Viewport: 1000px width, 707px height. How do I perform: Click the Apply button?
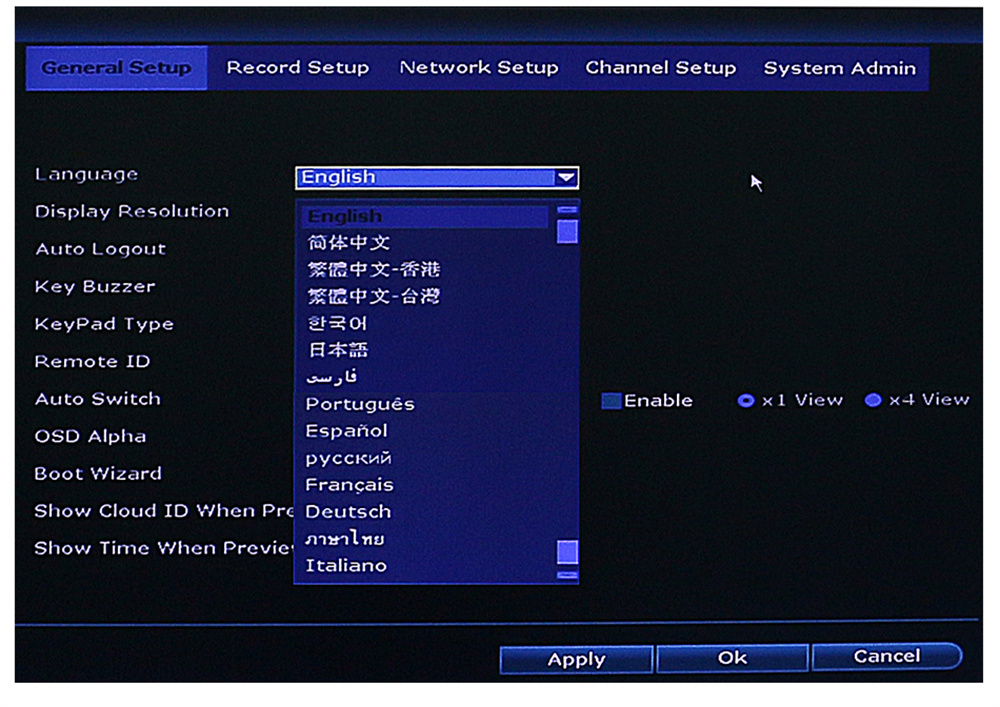click(x=576, y=659)
